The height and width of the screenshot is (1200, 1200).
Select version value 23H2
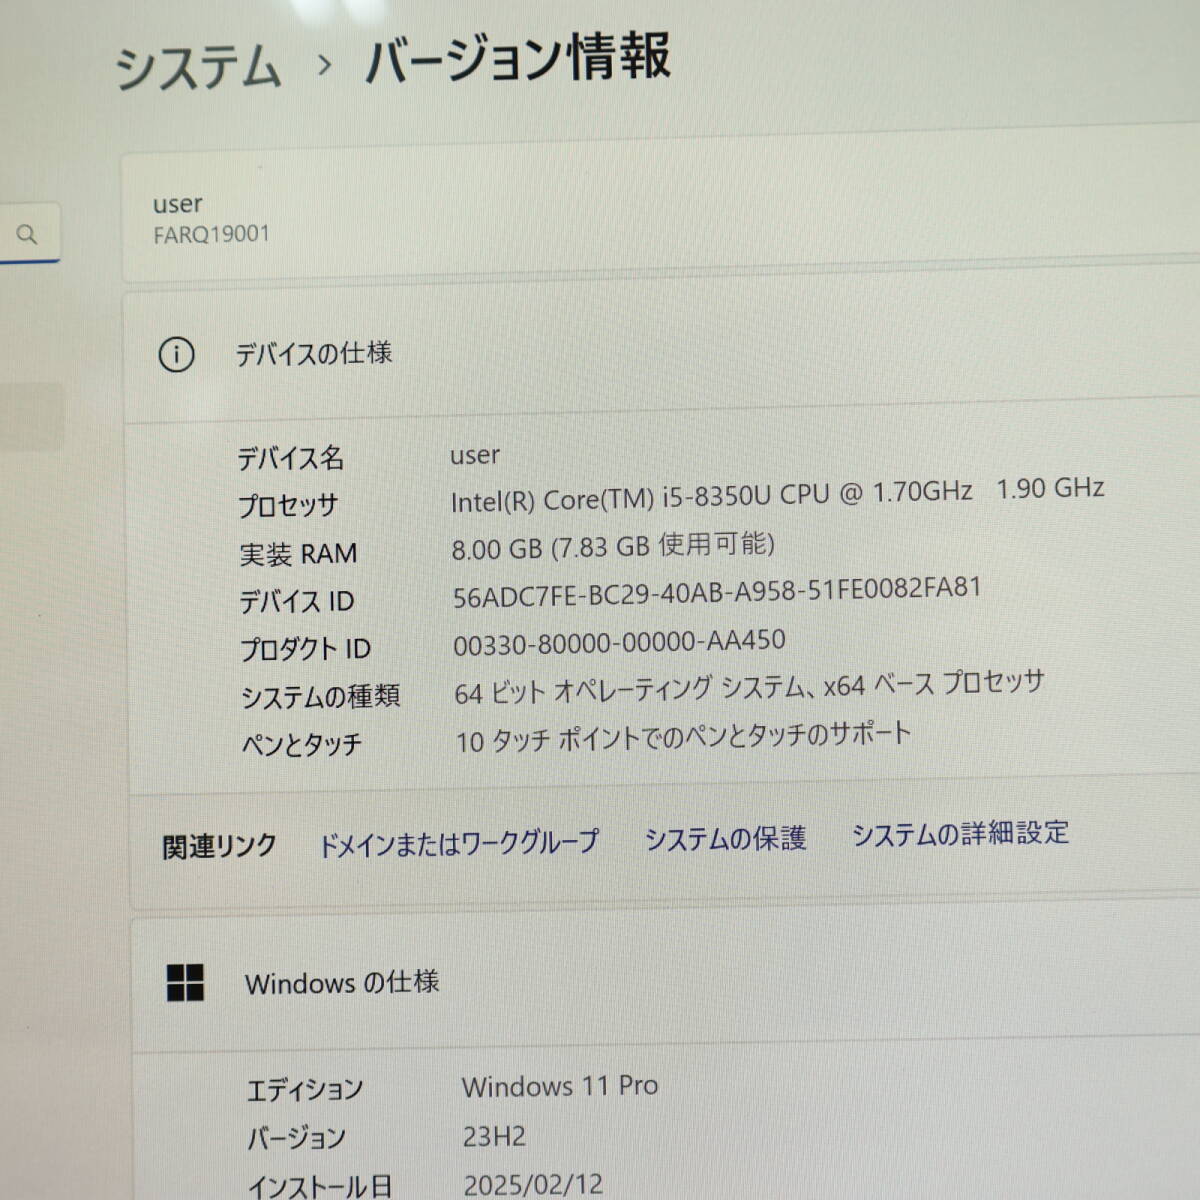point(494,1136)
